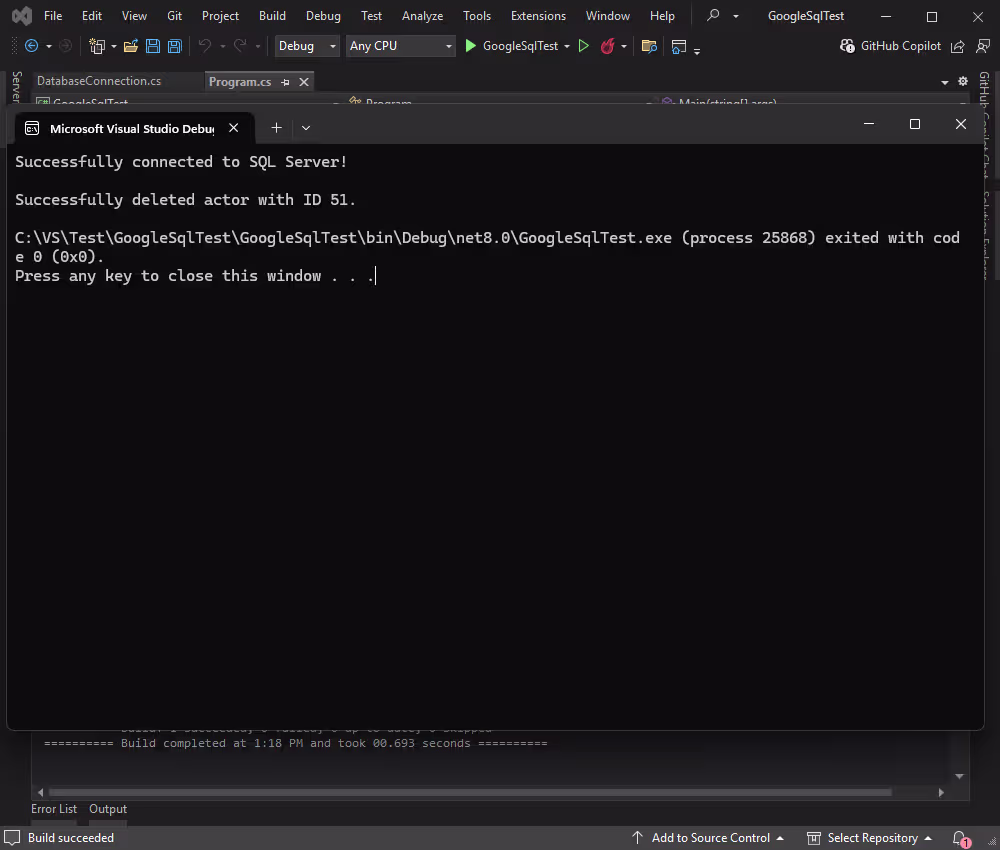Expand the debug console tab chevron

pos(305,128)
